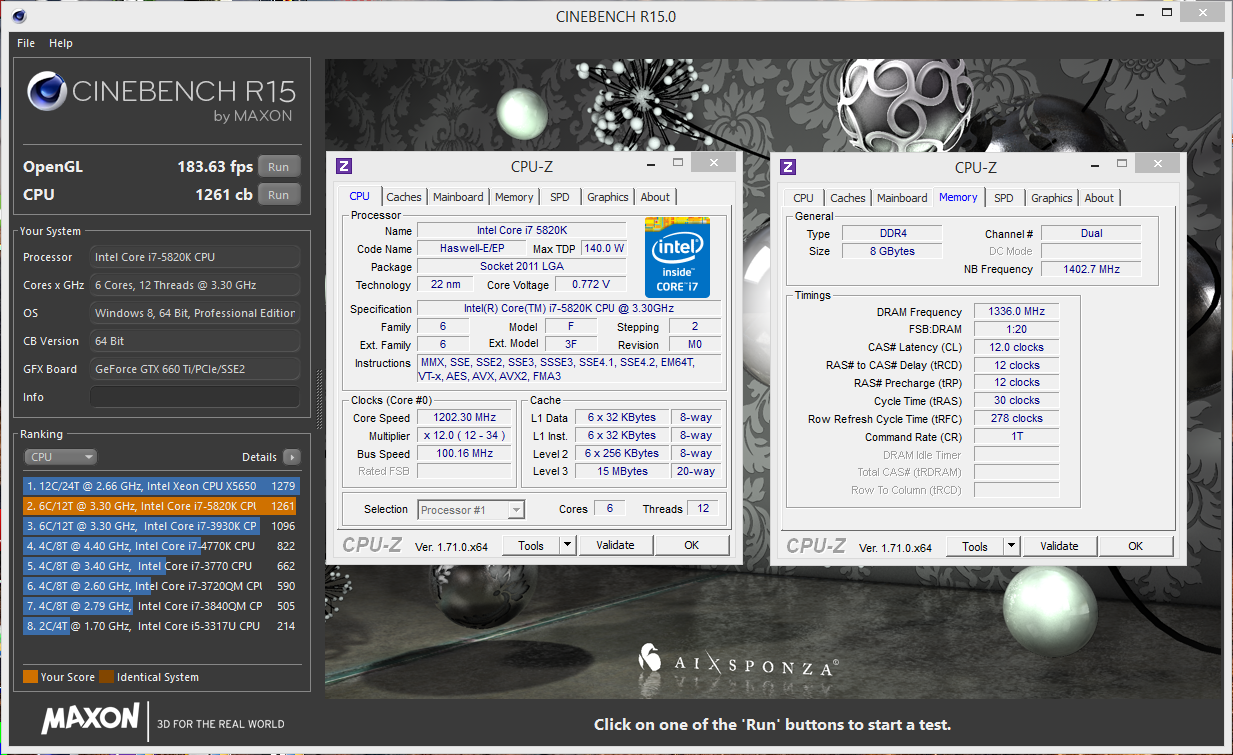
Task: Click the Z icon of the CPU-Z memory window
Action: pos(788,167)
